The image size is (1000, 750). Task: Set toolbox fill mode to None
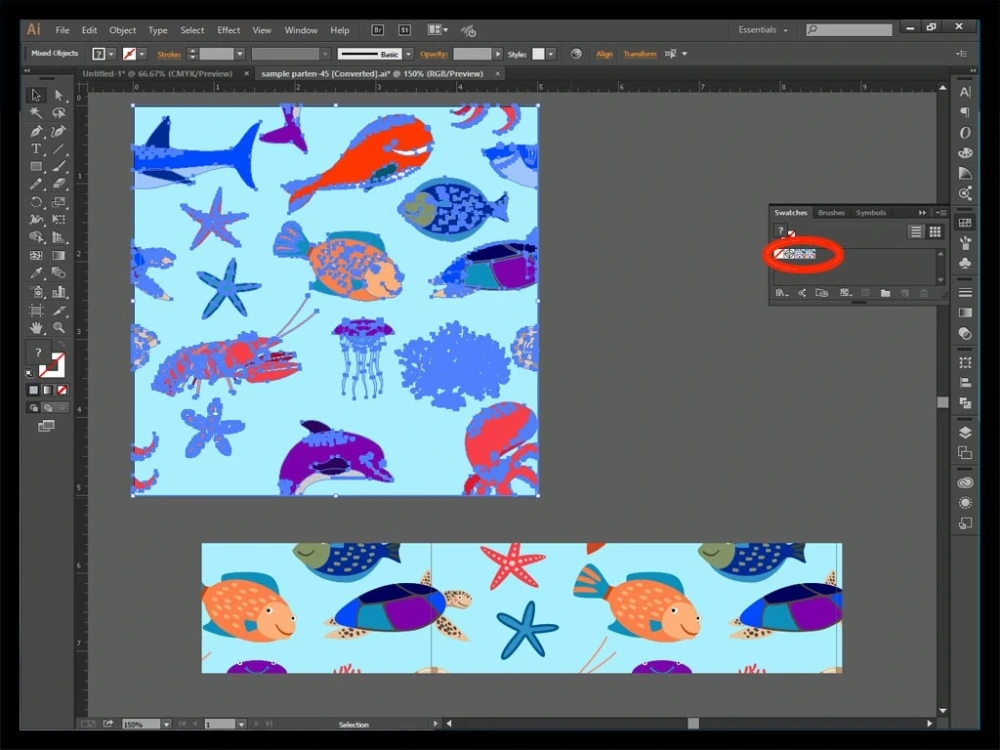[x=62, y=390]
